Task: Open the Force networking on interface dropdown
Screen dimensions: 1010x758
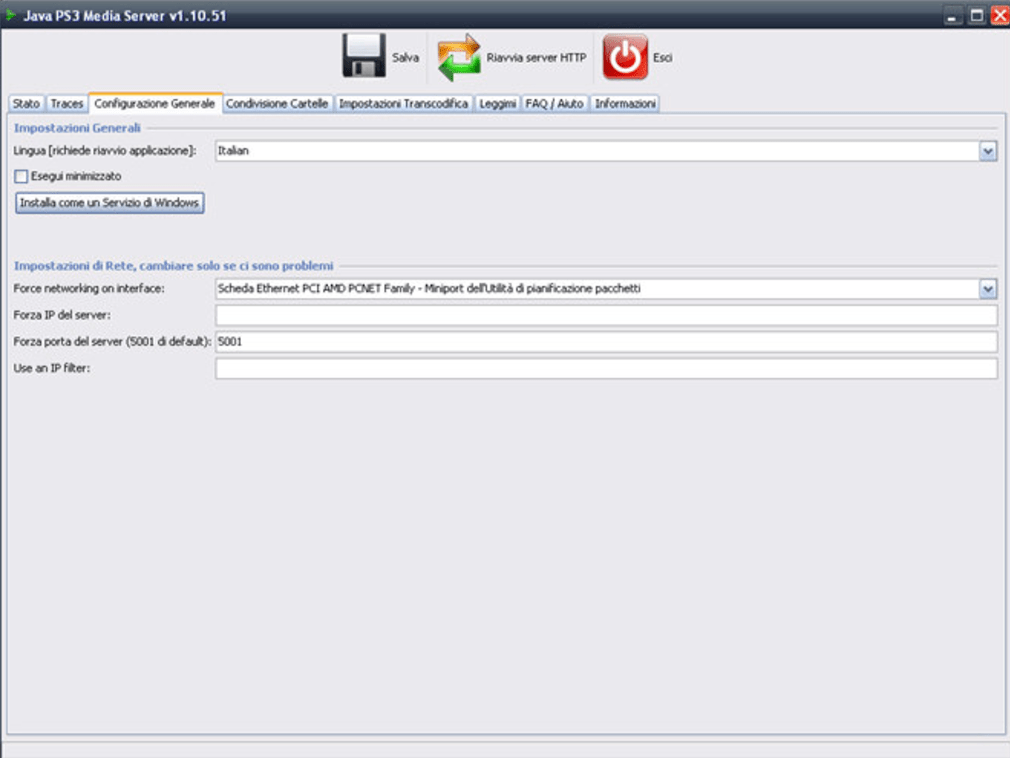Action: tap(988, 289)
